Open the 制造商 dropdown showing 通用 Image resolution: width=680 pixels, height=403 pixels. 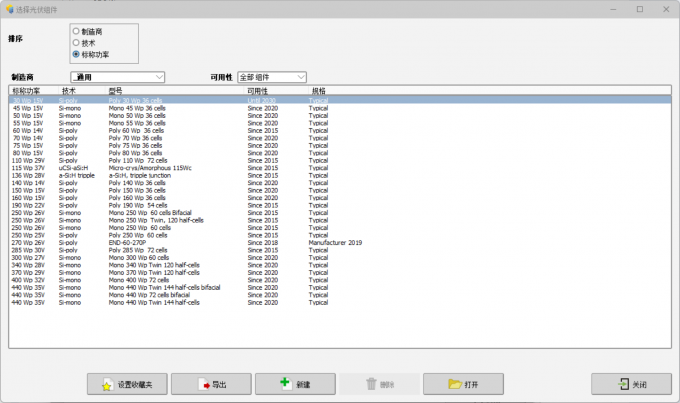click(117, 77)
